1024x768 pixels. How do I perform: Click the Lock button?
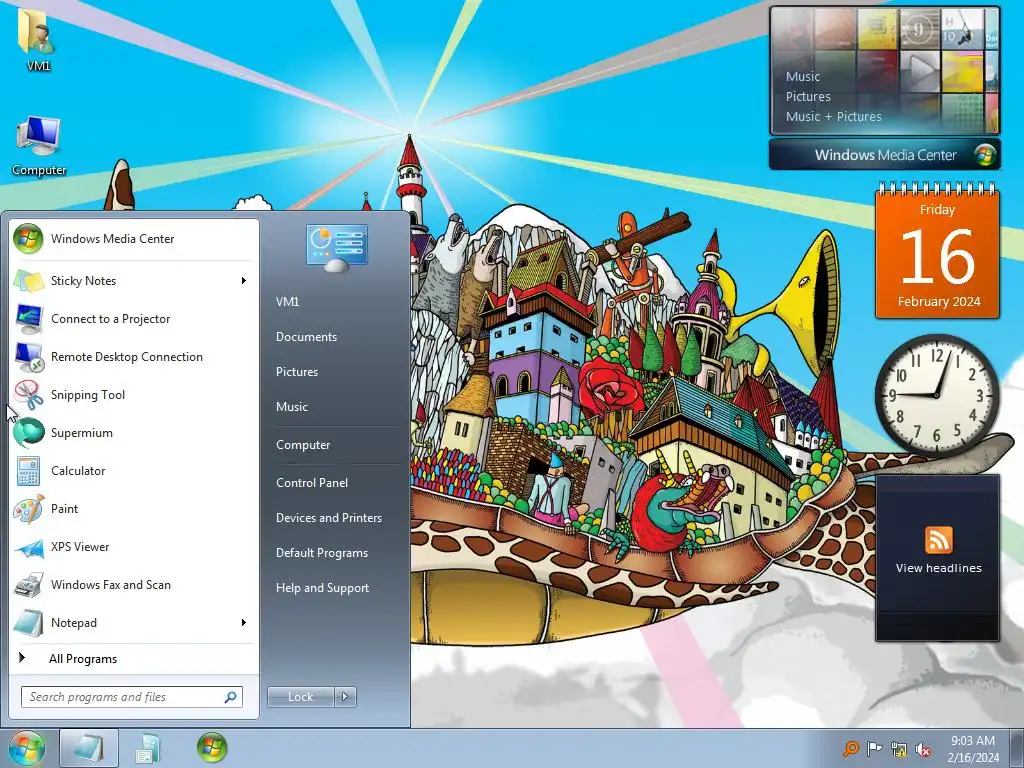(300, 697)
